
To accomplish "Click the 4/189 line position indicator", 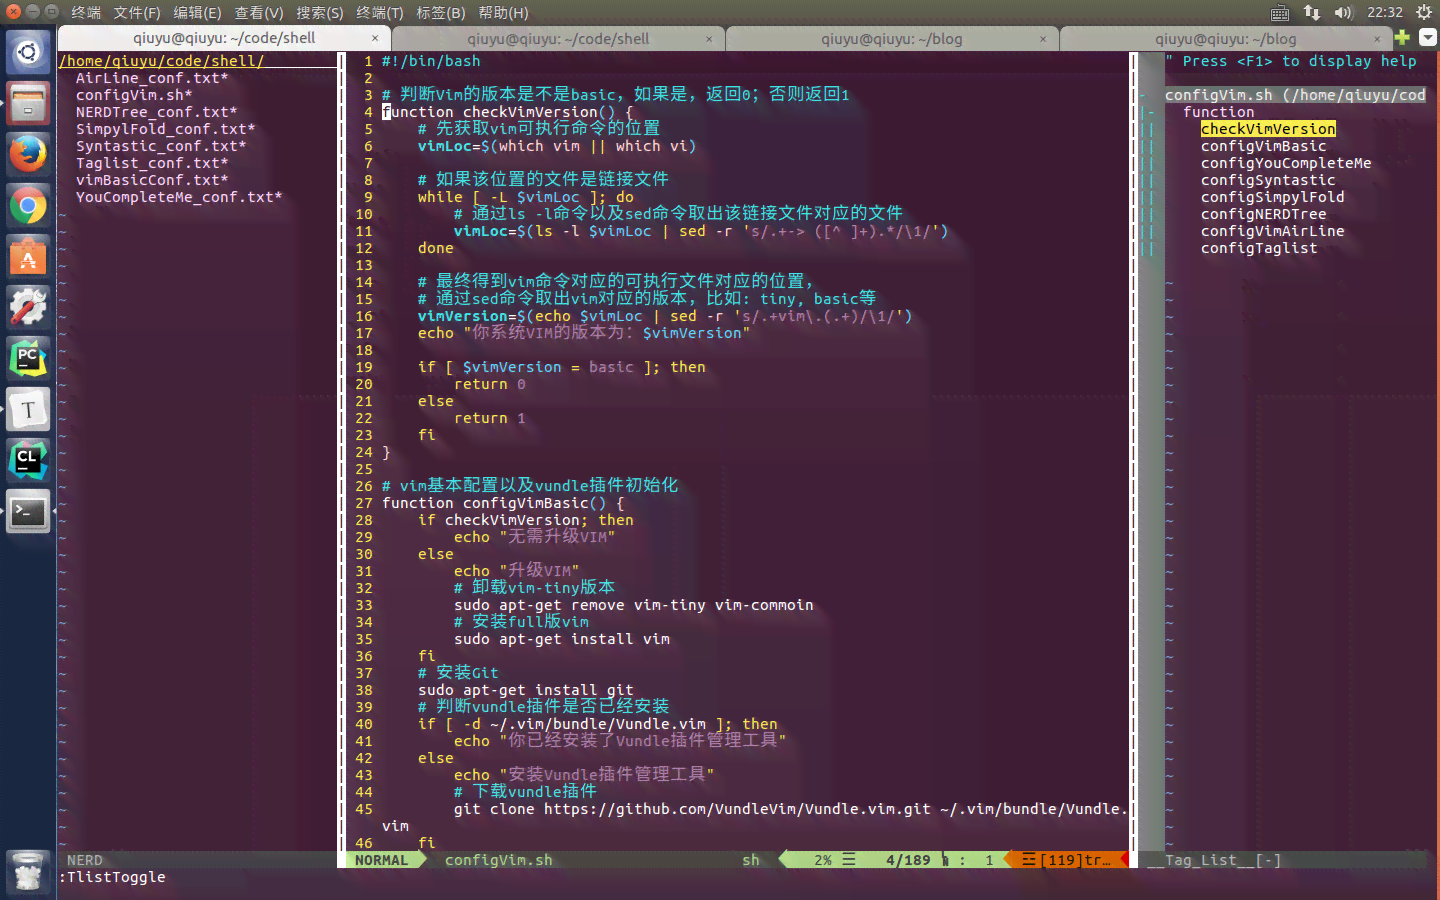I will 908,860.
